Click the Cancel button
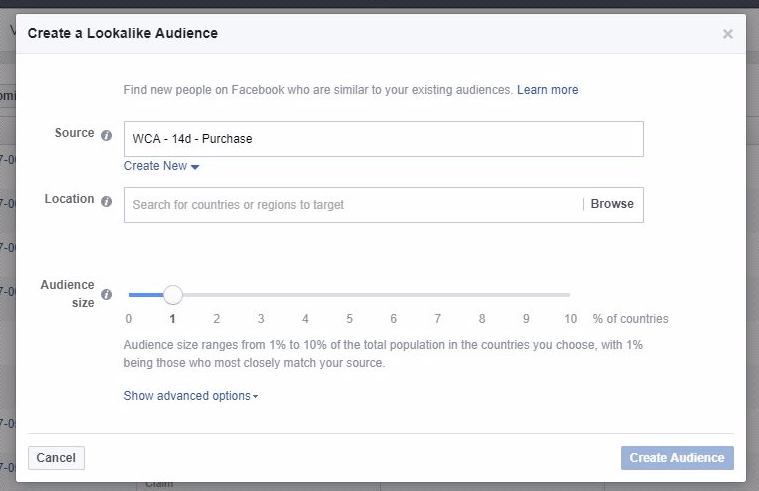 click(x=56, y=458)
